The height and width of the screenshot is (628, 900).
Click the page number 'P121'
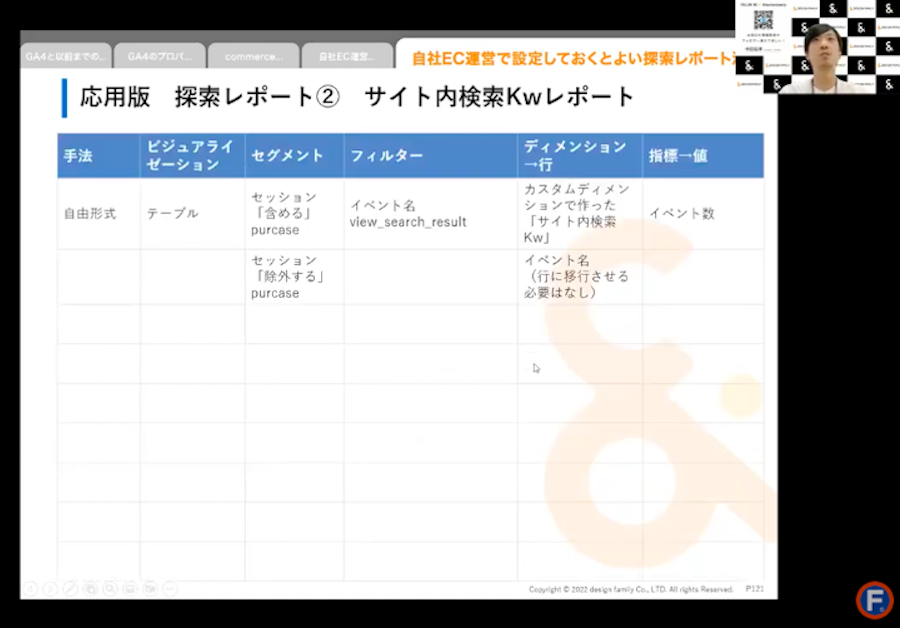click(754, 589)
